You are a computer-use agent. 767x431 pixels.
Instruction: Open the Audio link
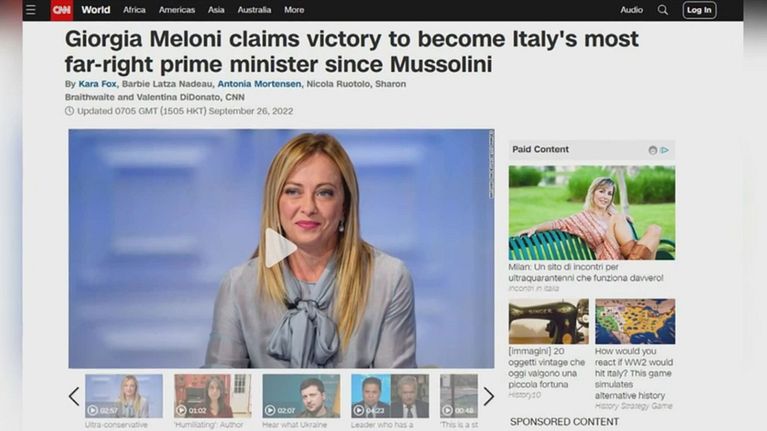pos(632,10)
